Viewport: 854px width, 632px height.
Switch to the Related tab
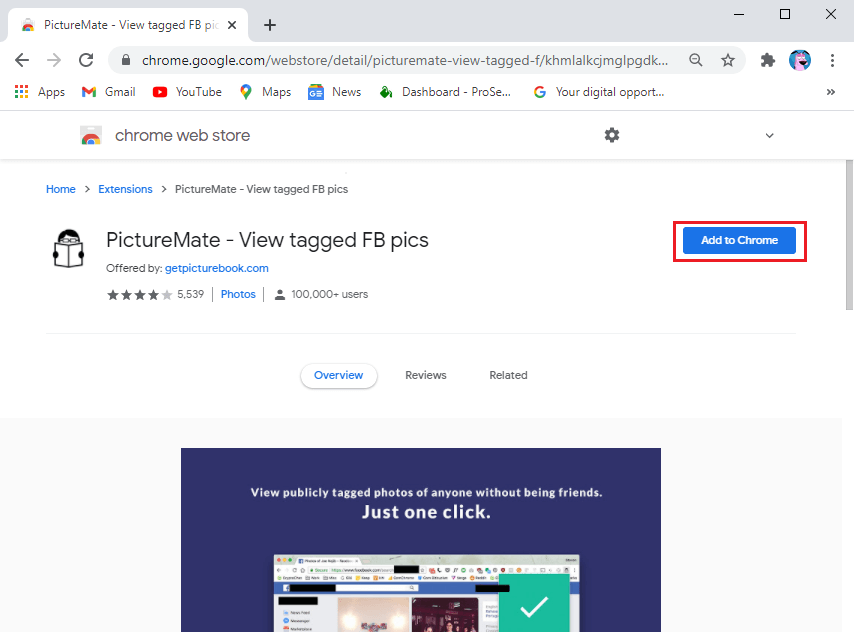(x=508, y=375)
